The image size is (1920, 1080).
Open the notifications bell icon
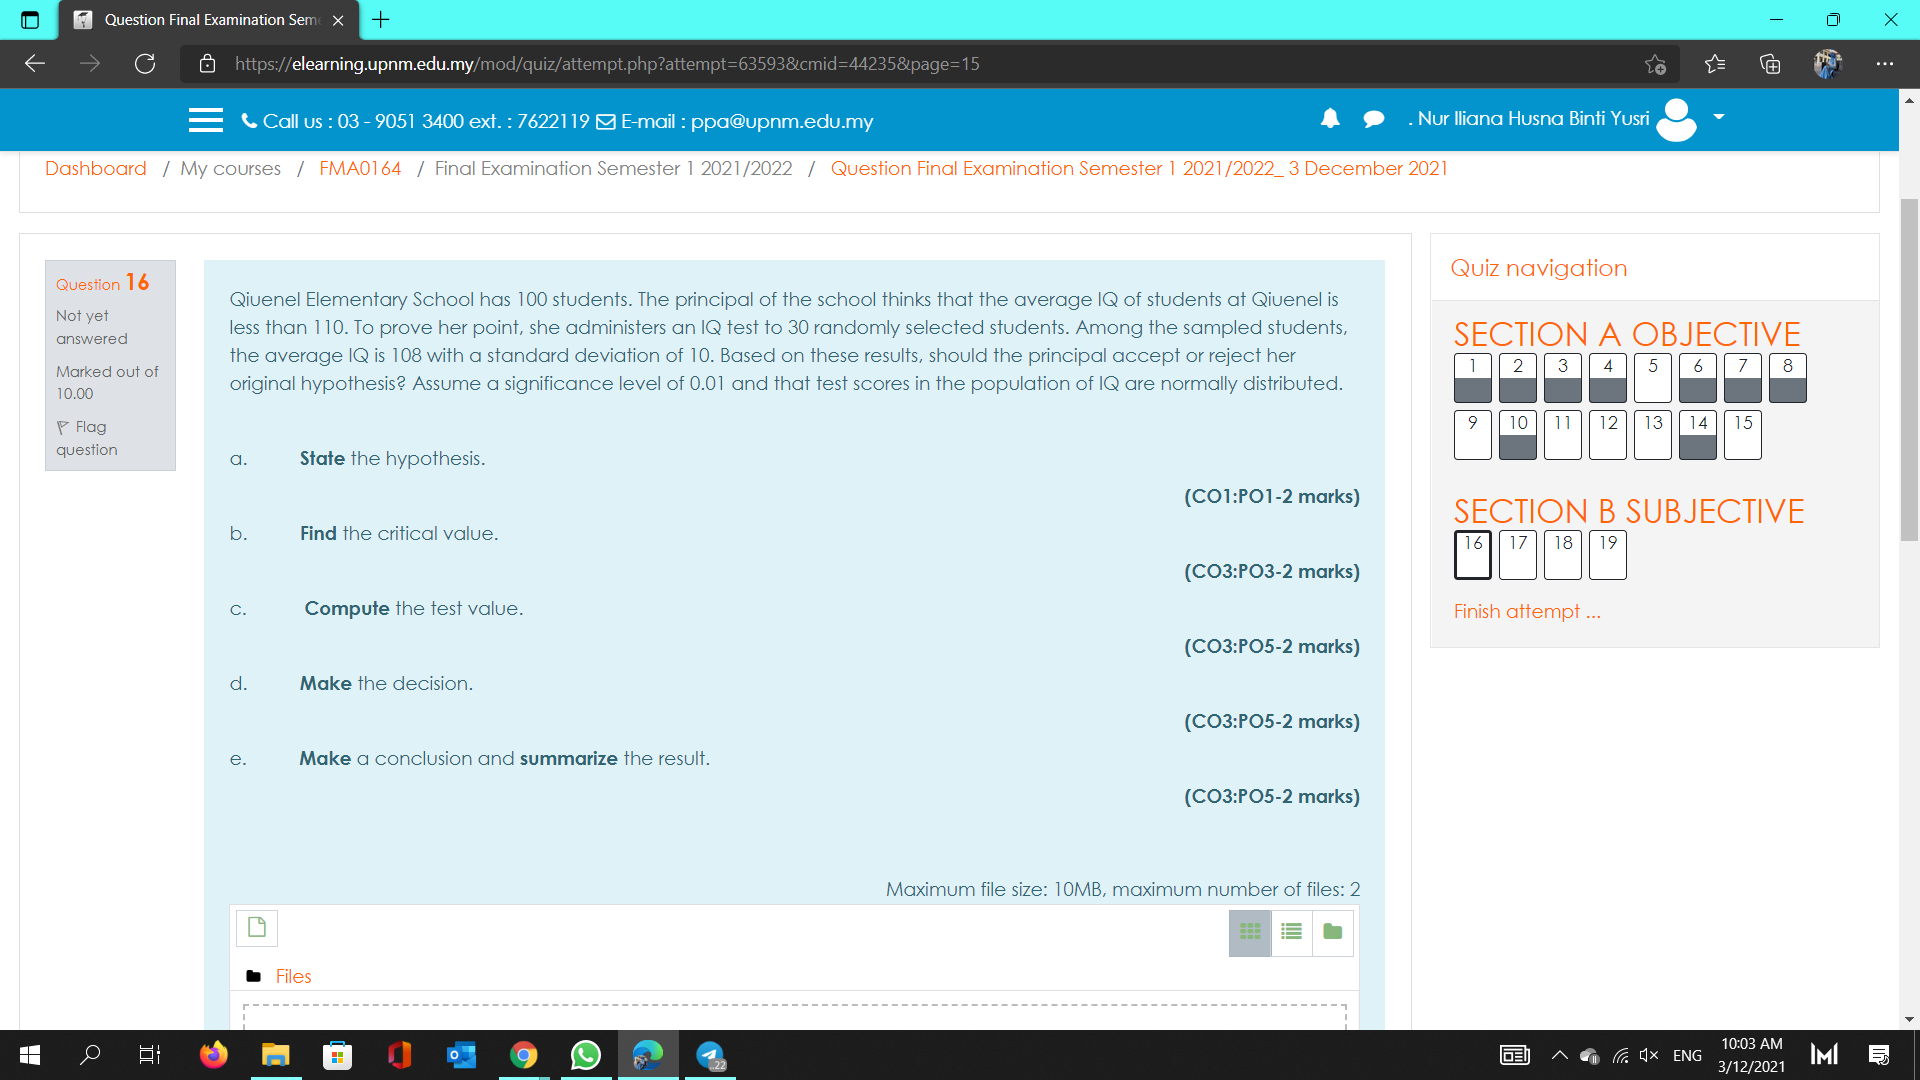(1330, 118)
